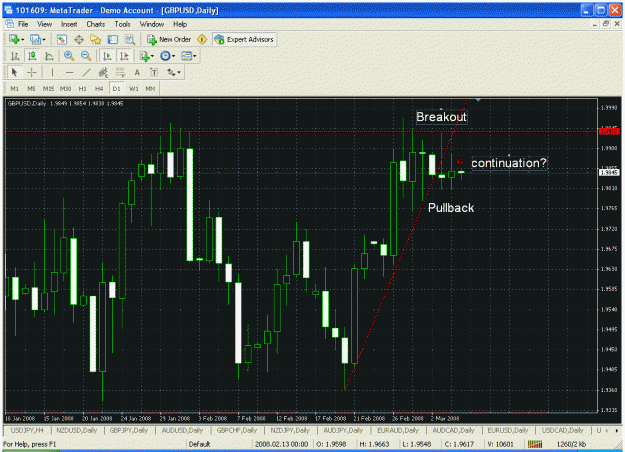Open the Navigator folder-star icon
This screenshot has height=452, width=625.
tap(96, 39)
